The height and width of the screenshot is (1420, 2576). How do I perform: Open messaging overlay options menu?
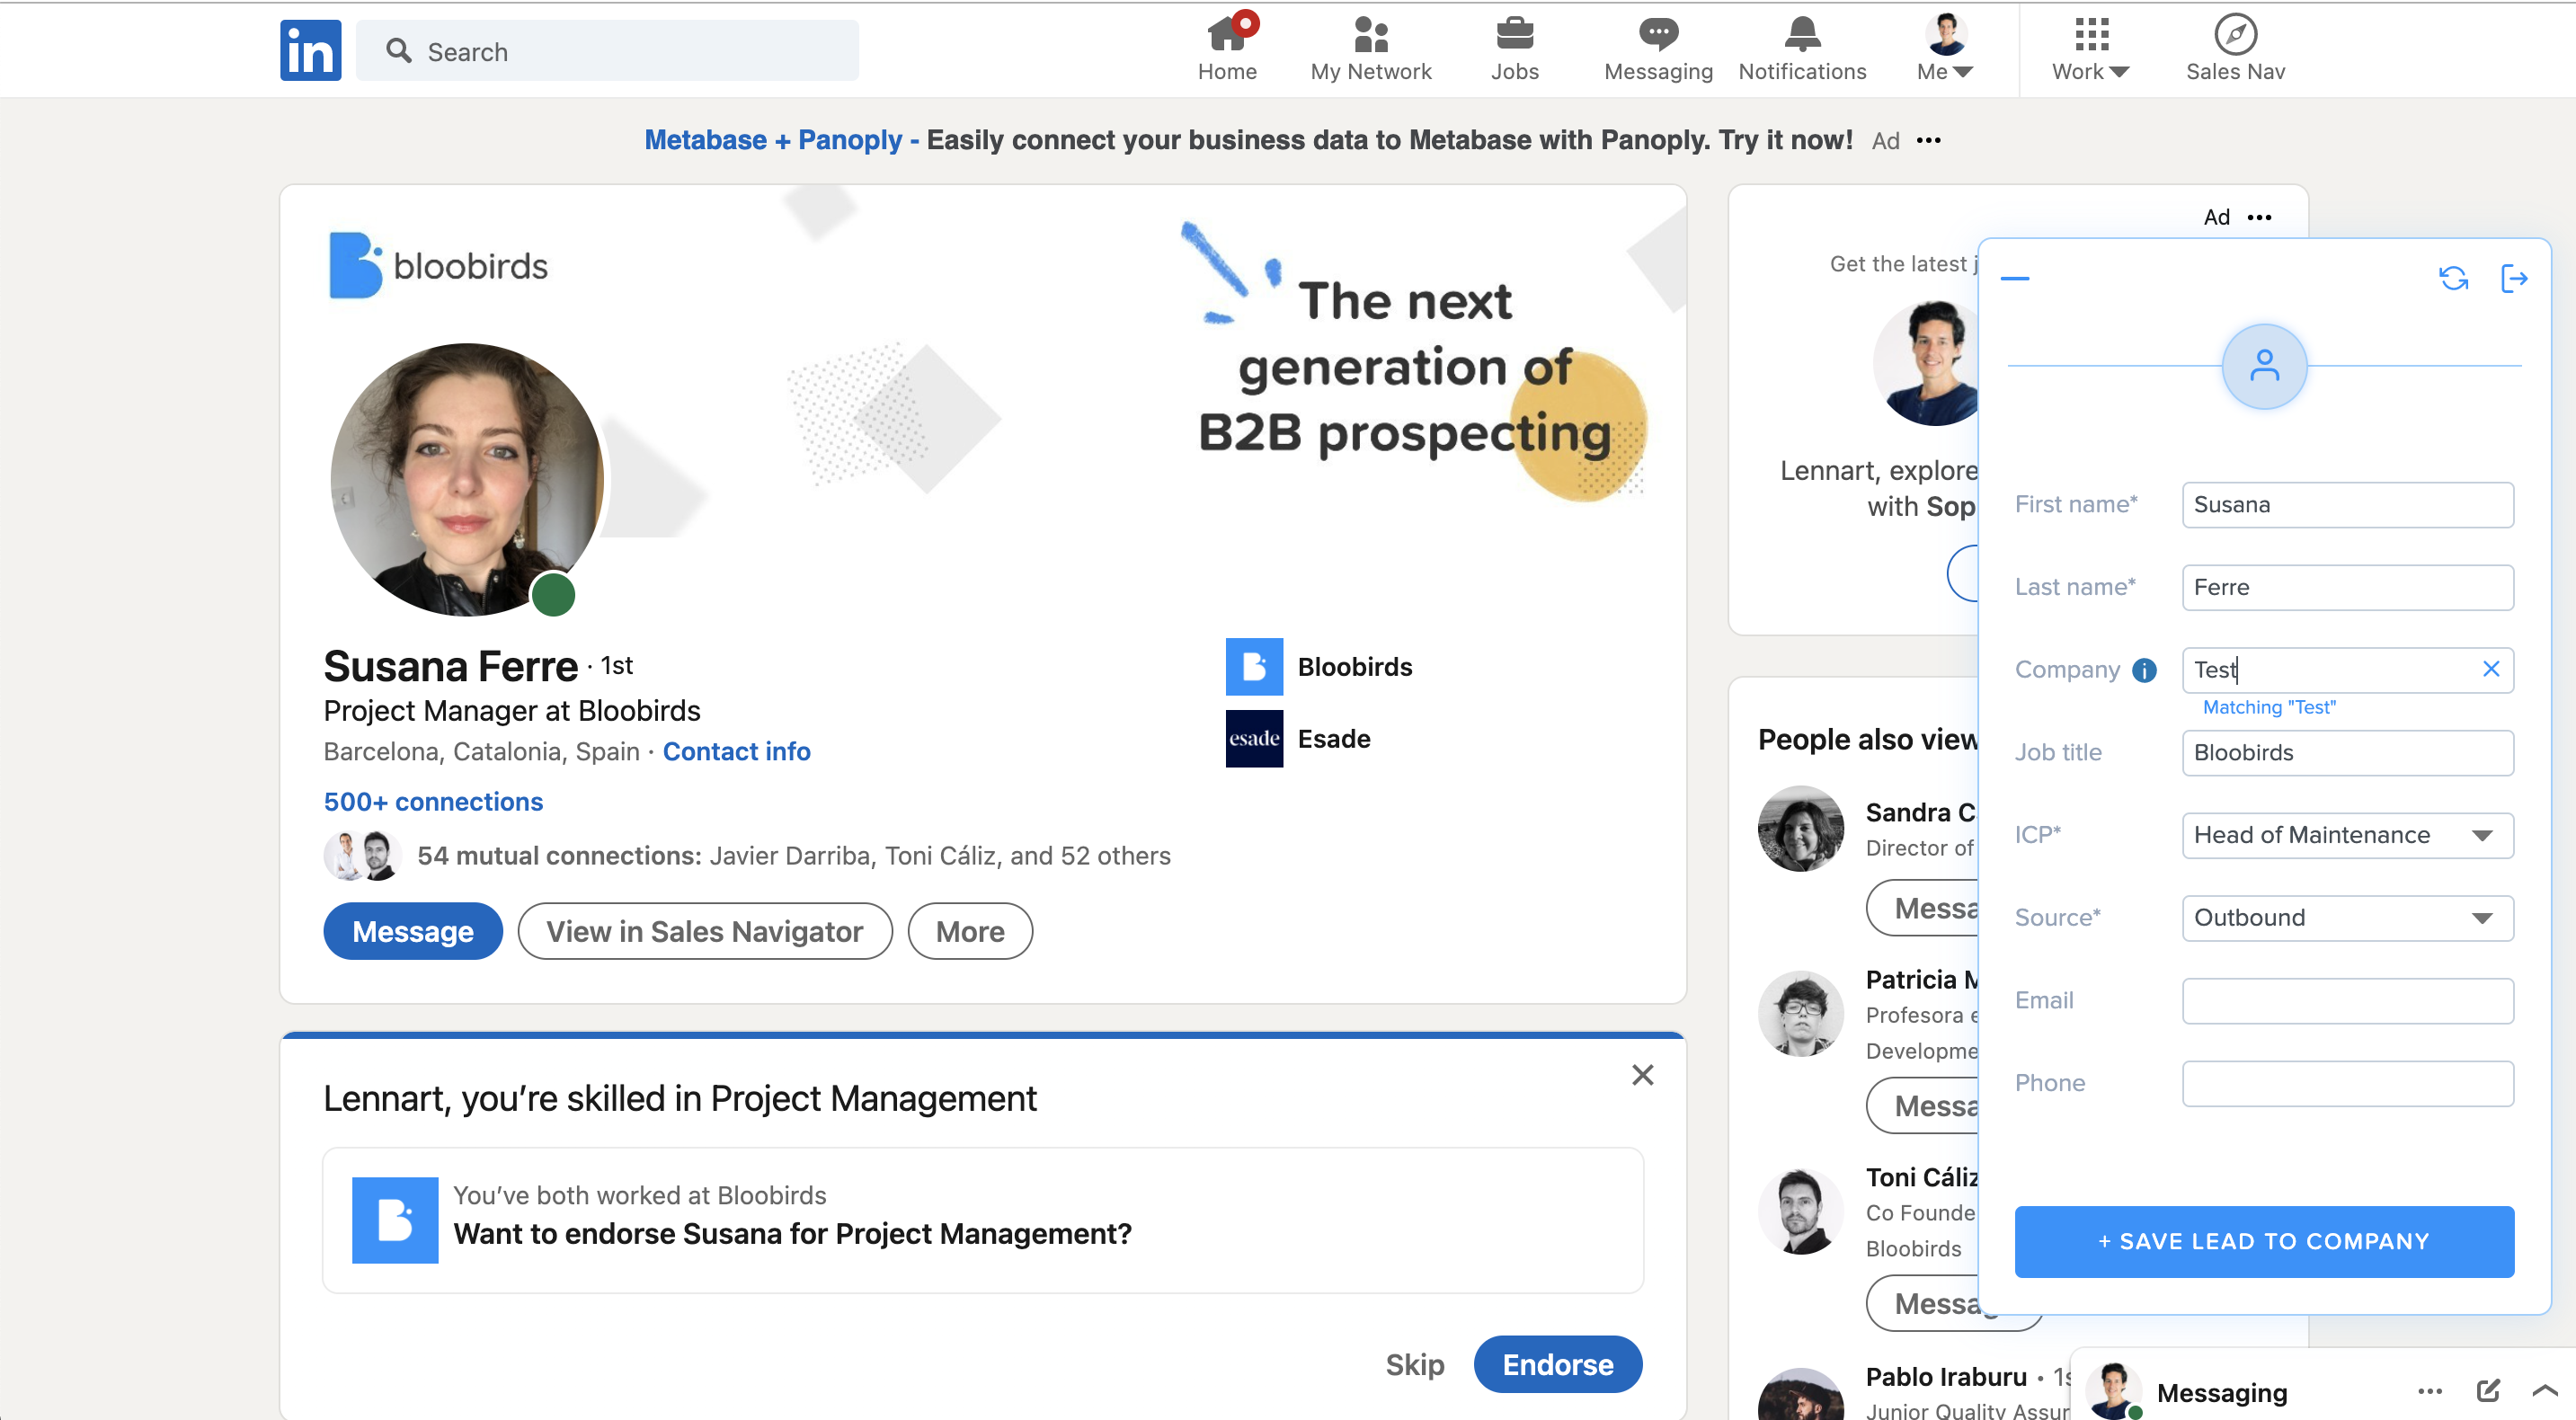(2430, 1391)
